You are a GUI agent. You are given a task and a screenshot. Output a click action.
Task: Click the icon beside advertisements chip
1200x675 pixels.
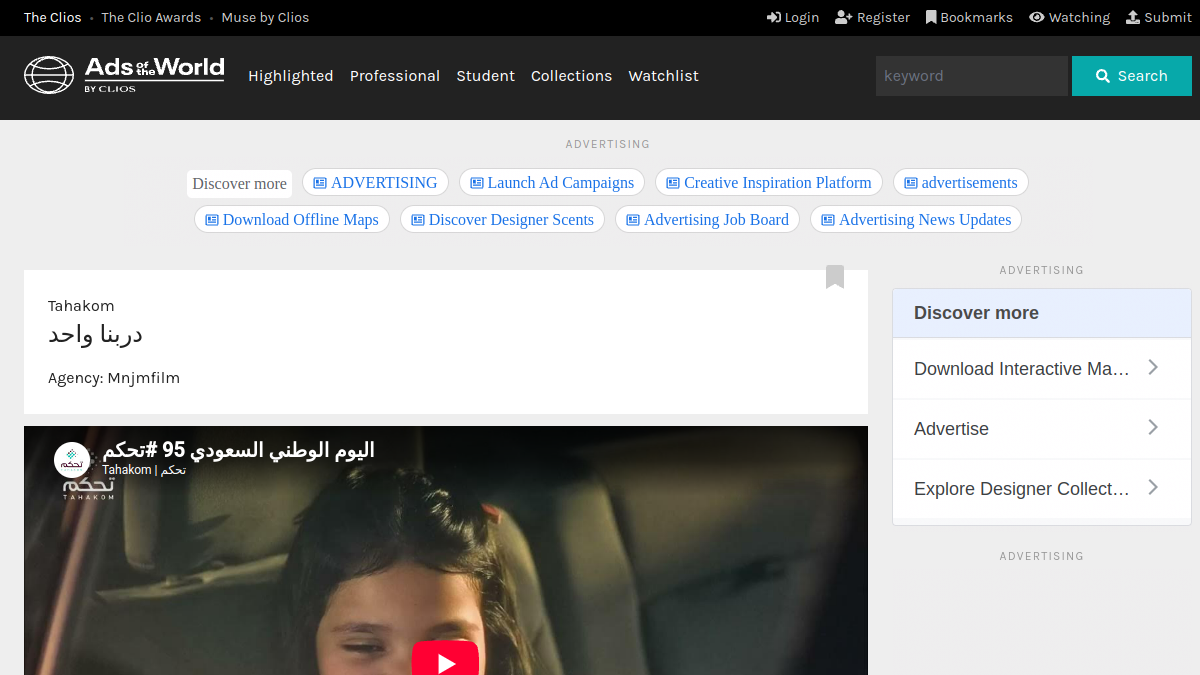coord(911,183)
